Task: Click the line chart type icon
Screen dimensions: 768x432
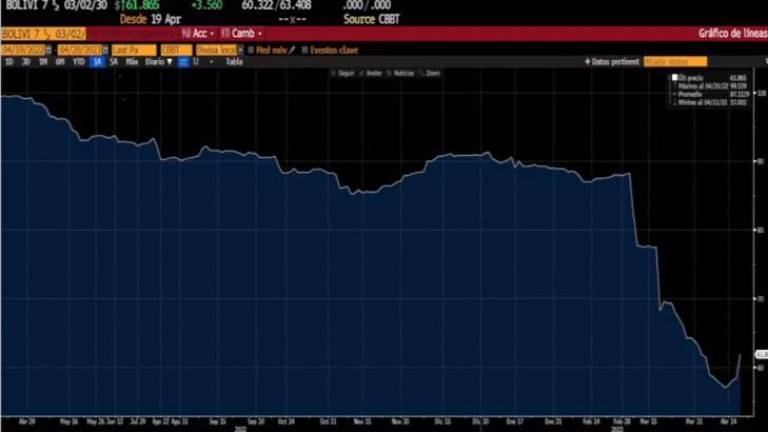Action: 182,61
